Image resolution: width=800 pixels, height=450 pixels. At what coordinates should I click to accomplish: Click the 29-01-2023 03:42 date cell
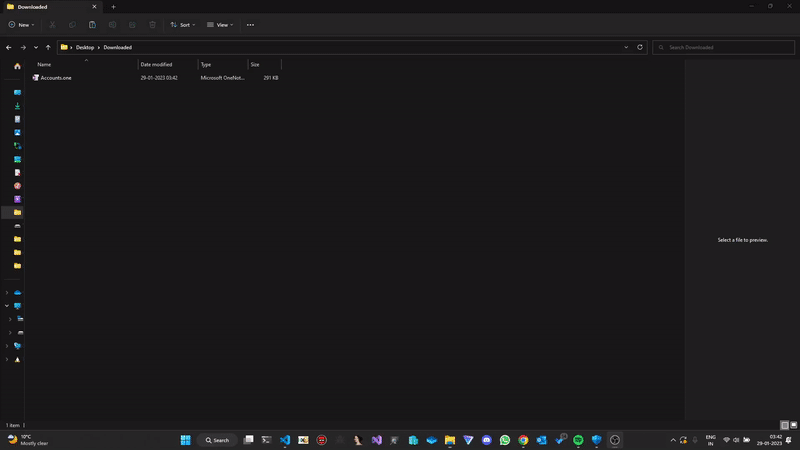pyautogui.click(x=159, y=78)
